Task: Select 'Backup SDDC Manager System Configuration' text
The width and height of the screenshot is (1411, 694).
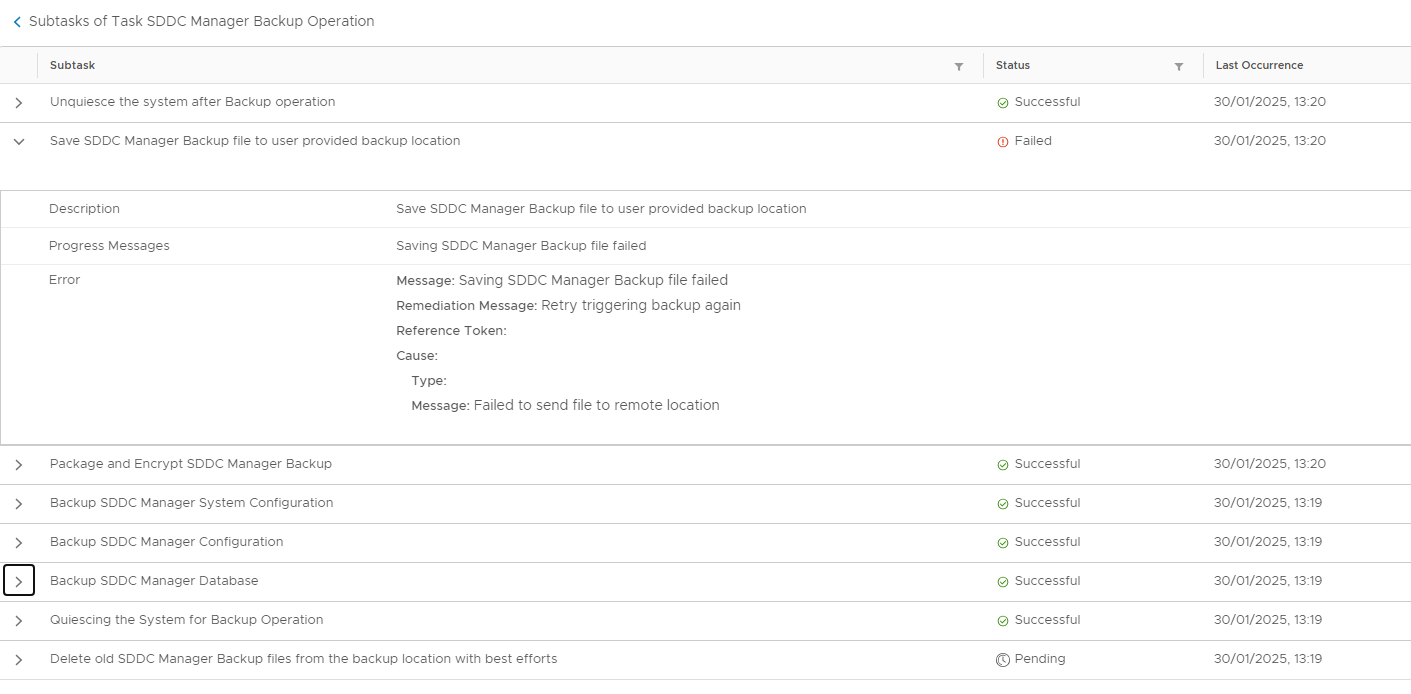Action: point(192,503)
